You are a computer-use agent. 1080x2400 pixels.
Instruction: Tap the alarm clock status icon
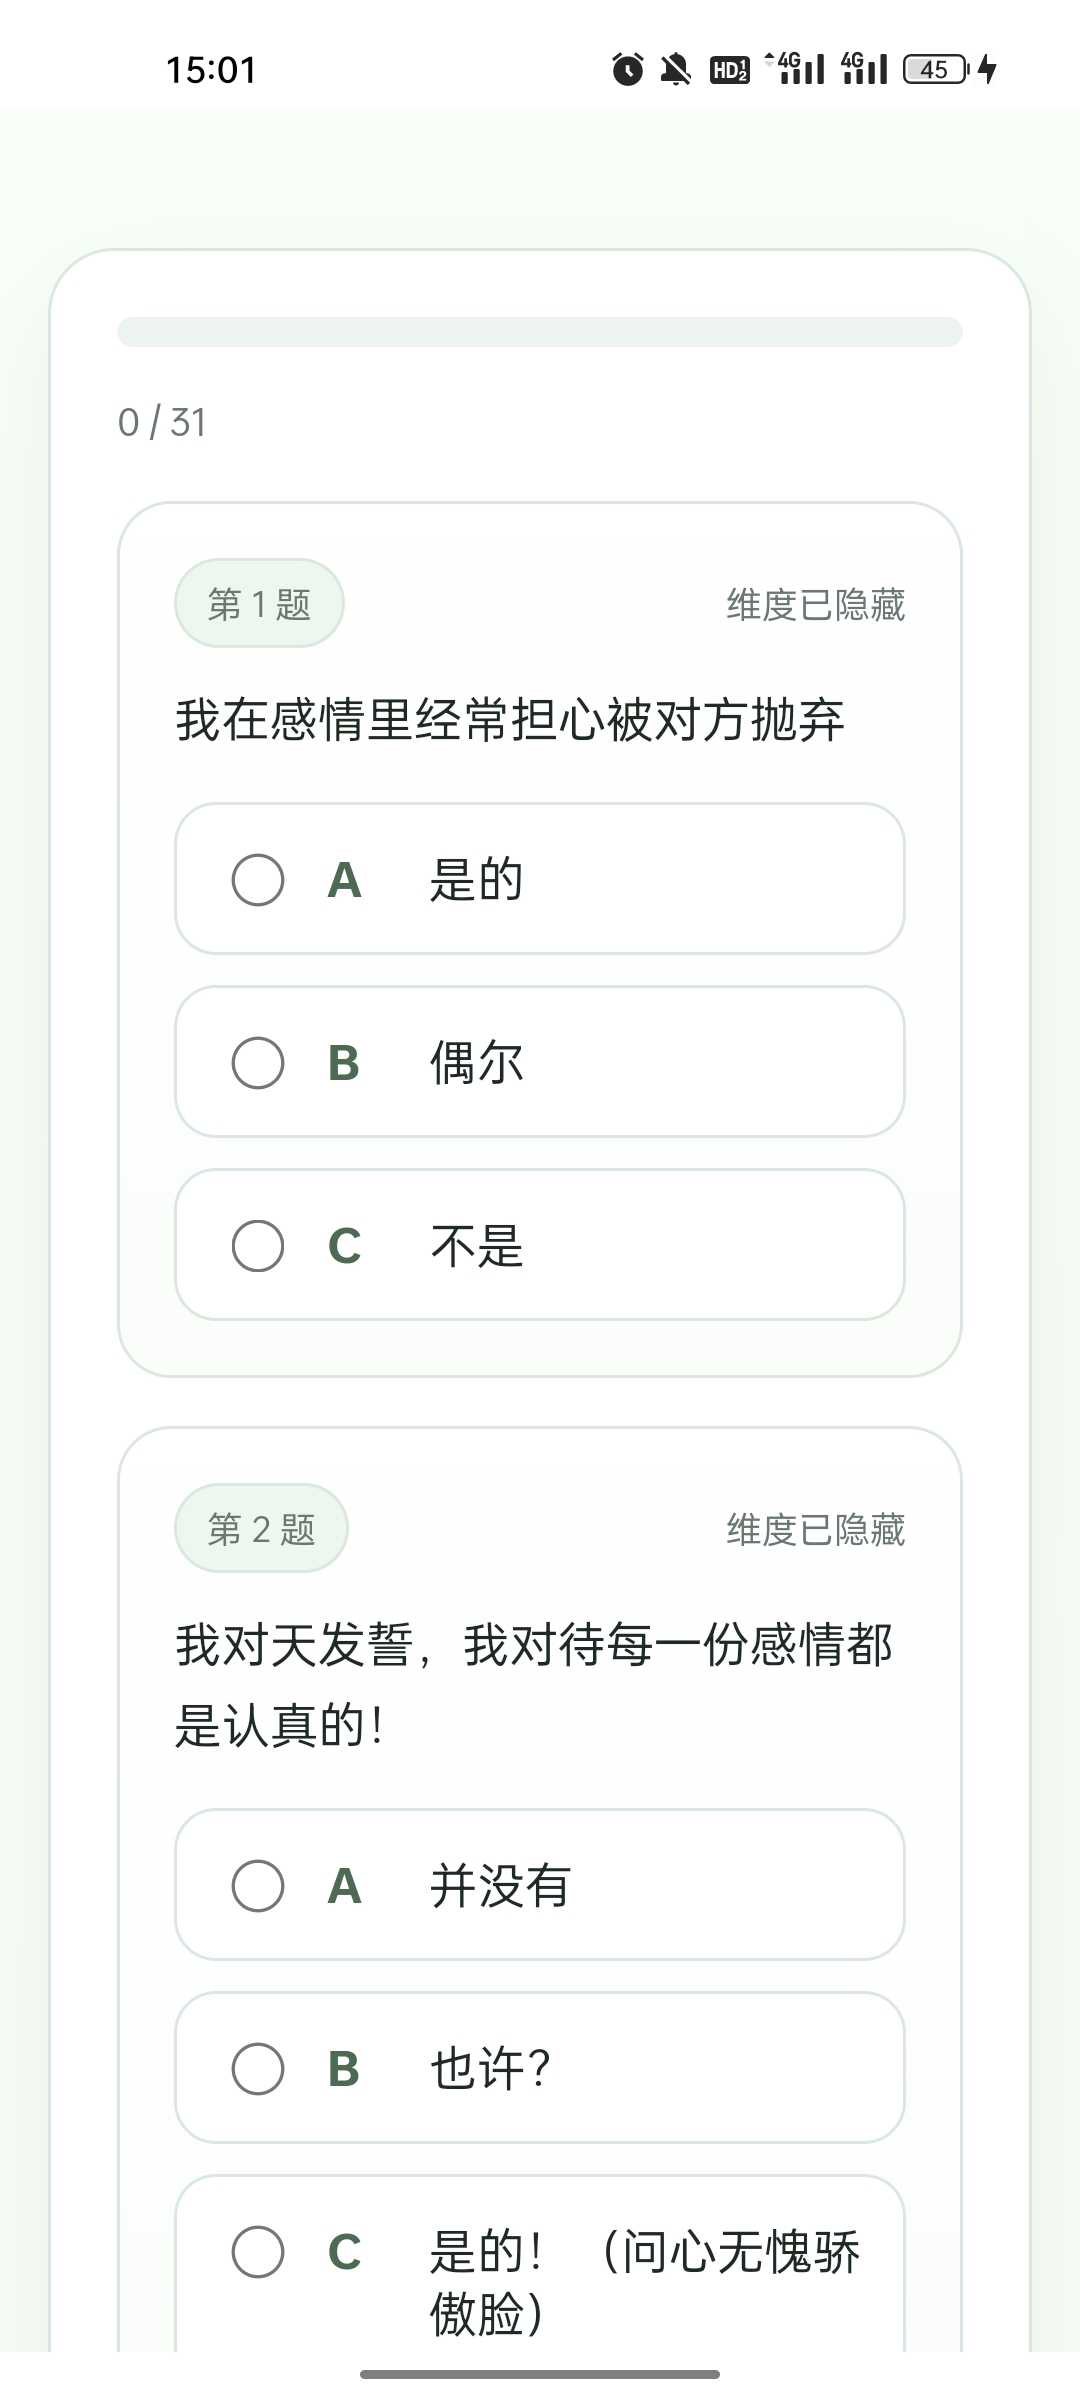pos(628,69)
